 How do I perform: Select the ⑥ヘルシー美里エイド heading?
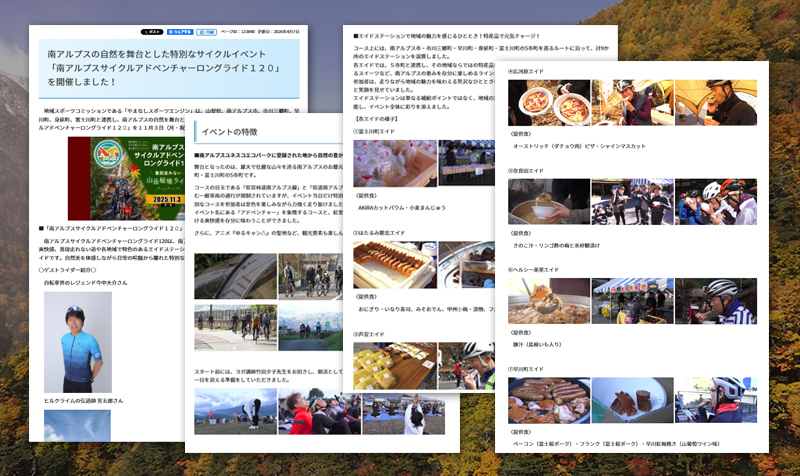tap(534, 269)
